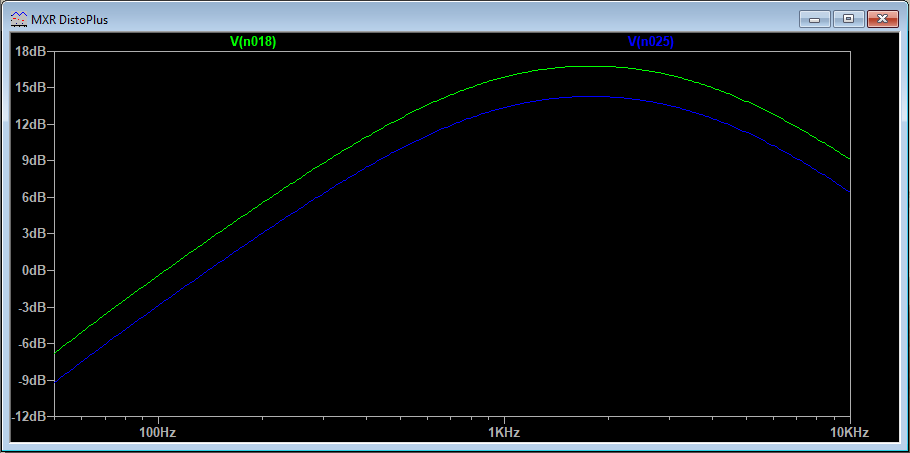Click the -6dB vertical axis label

(x=31, y=343)
